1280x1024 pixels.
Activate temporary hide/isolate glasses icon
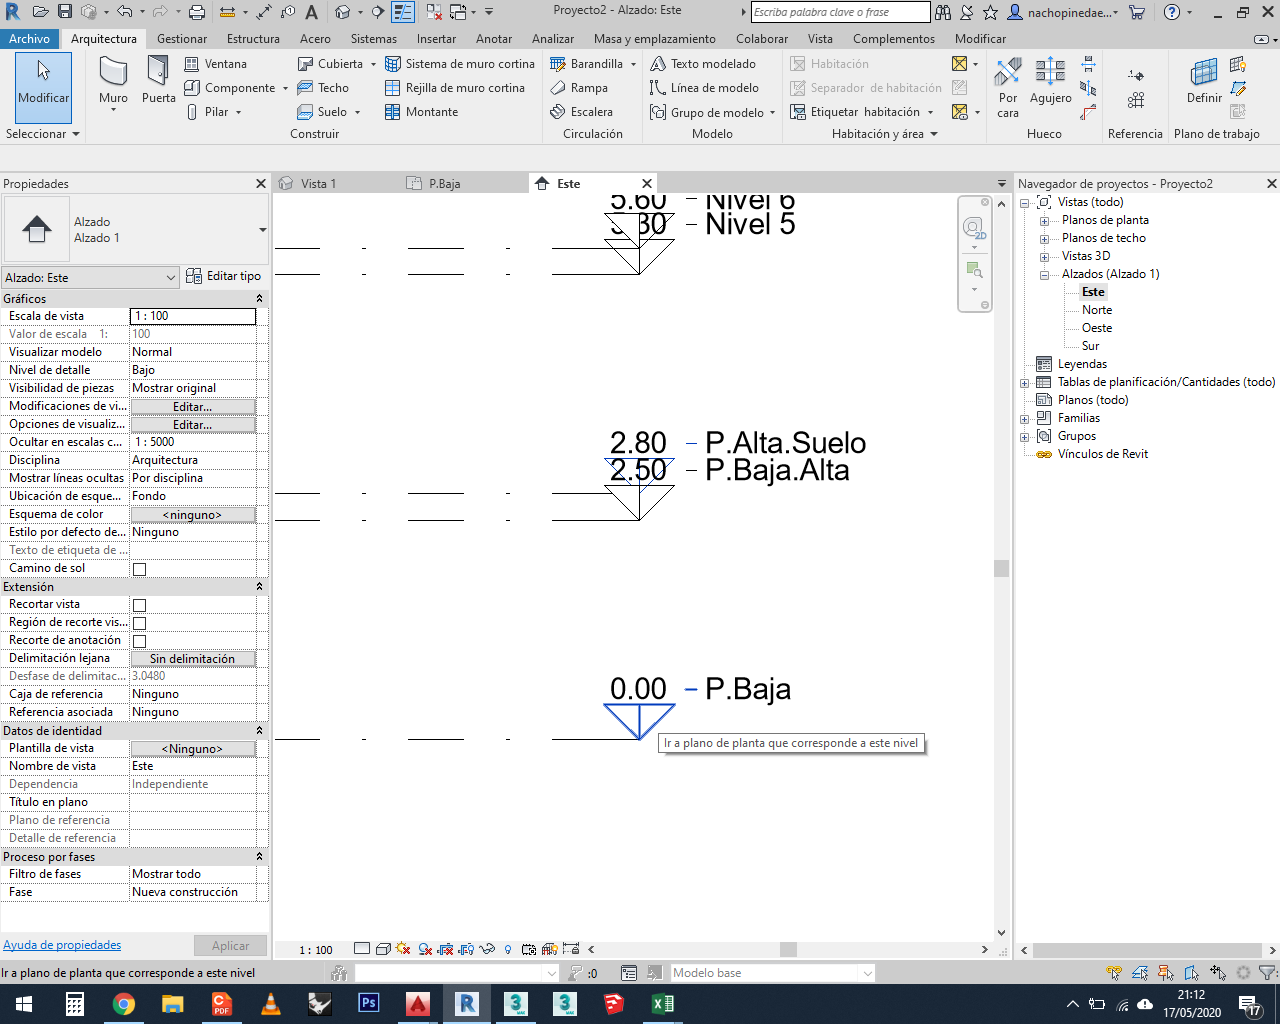coord(487,948)
